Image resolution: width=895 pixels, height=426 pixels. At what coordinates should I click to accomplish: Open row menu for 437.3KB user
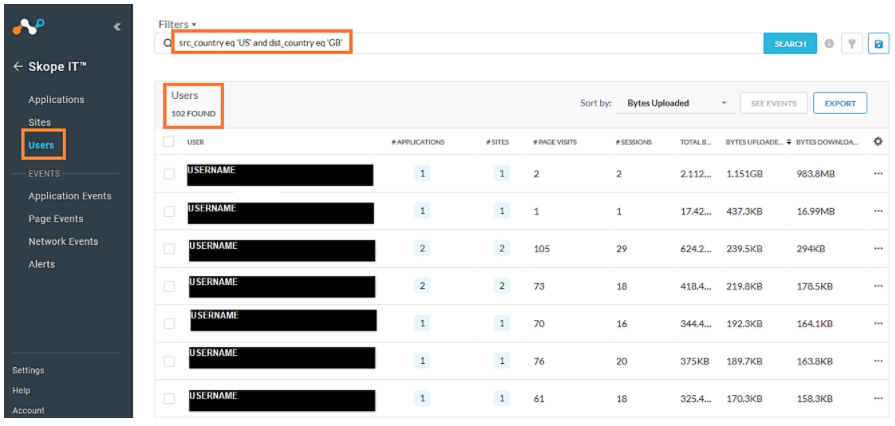point(878,211)
